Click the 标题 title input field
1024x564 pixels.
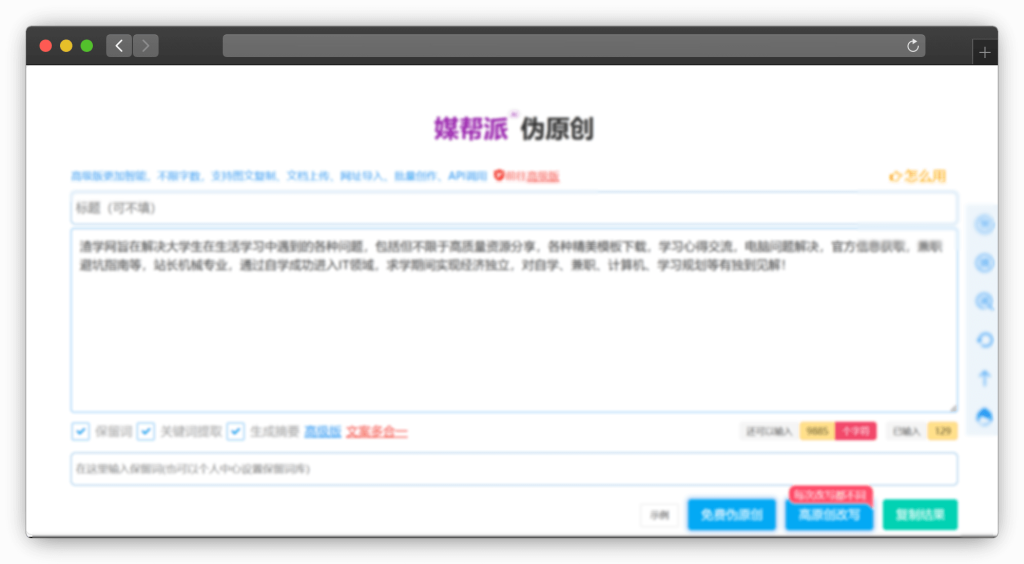tap(513, 208)
